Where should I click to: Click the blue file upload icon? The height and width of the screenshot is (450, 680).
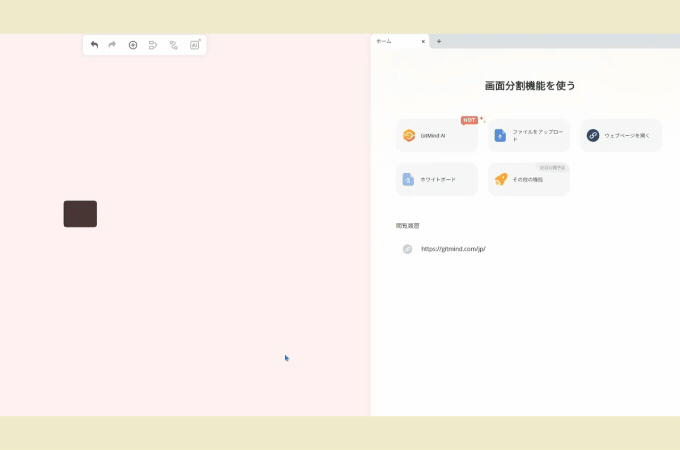[500, 135]
